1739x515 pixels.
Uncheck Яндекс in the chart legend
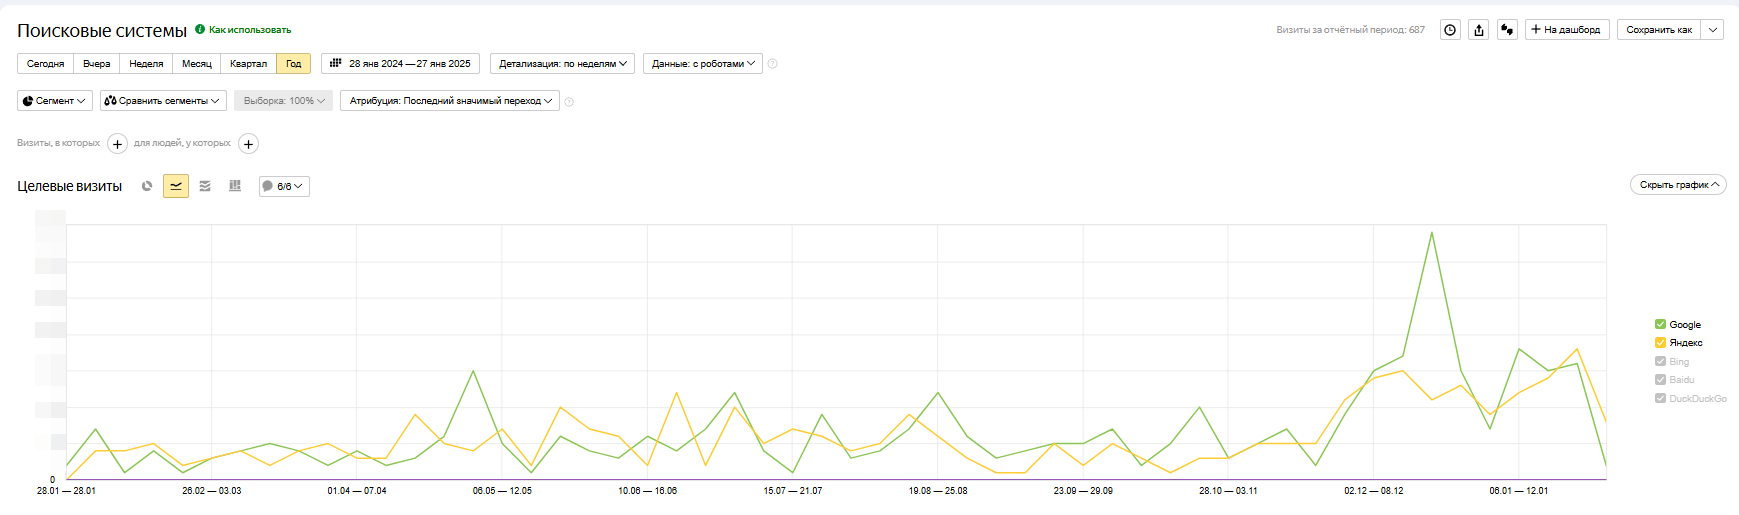[x=1660, y=343]
